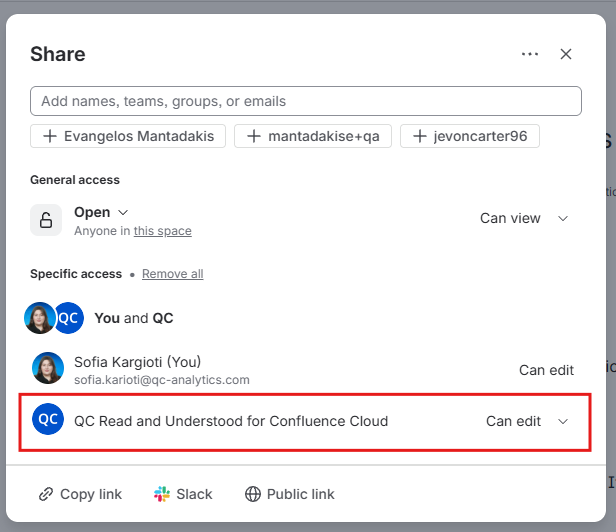Open the three-dot more options menu
The image size is (616, 532).
coord(530,54)
